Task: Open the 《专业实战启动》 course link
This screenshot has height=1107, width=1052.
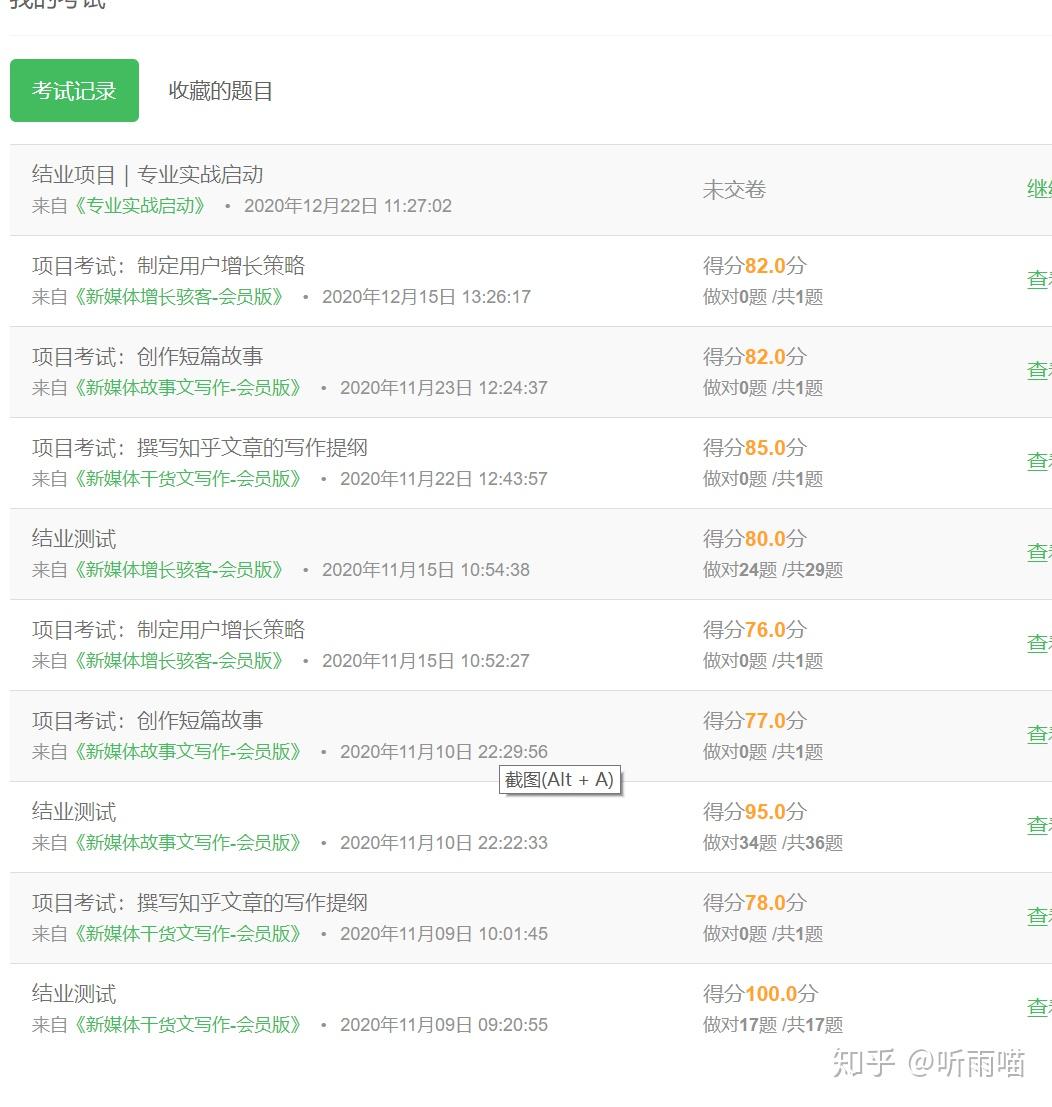Action: coord(140,206)
